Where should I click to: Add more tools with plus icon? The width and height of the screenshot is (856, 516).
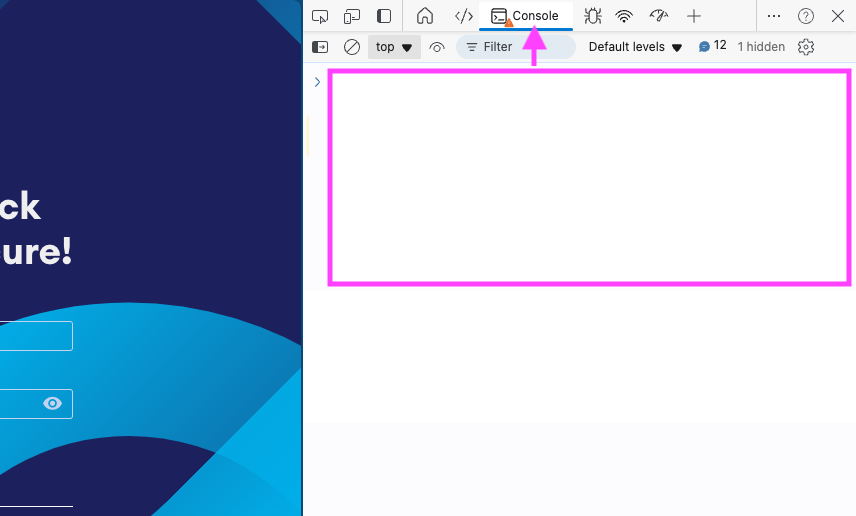[693, 16]
